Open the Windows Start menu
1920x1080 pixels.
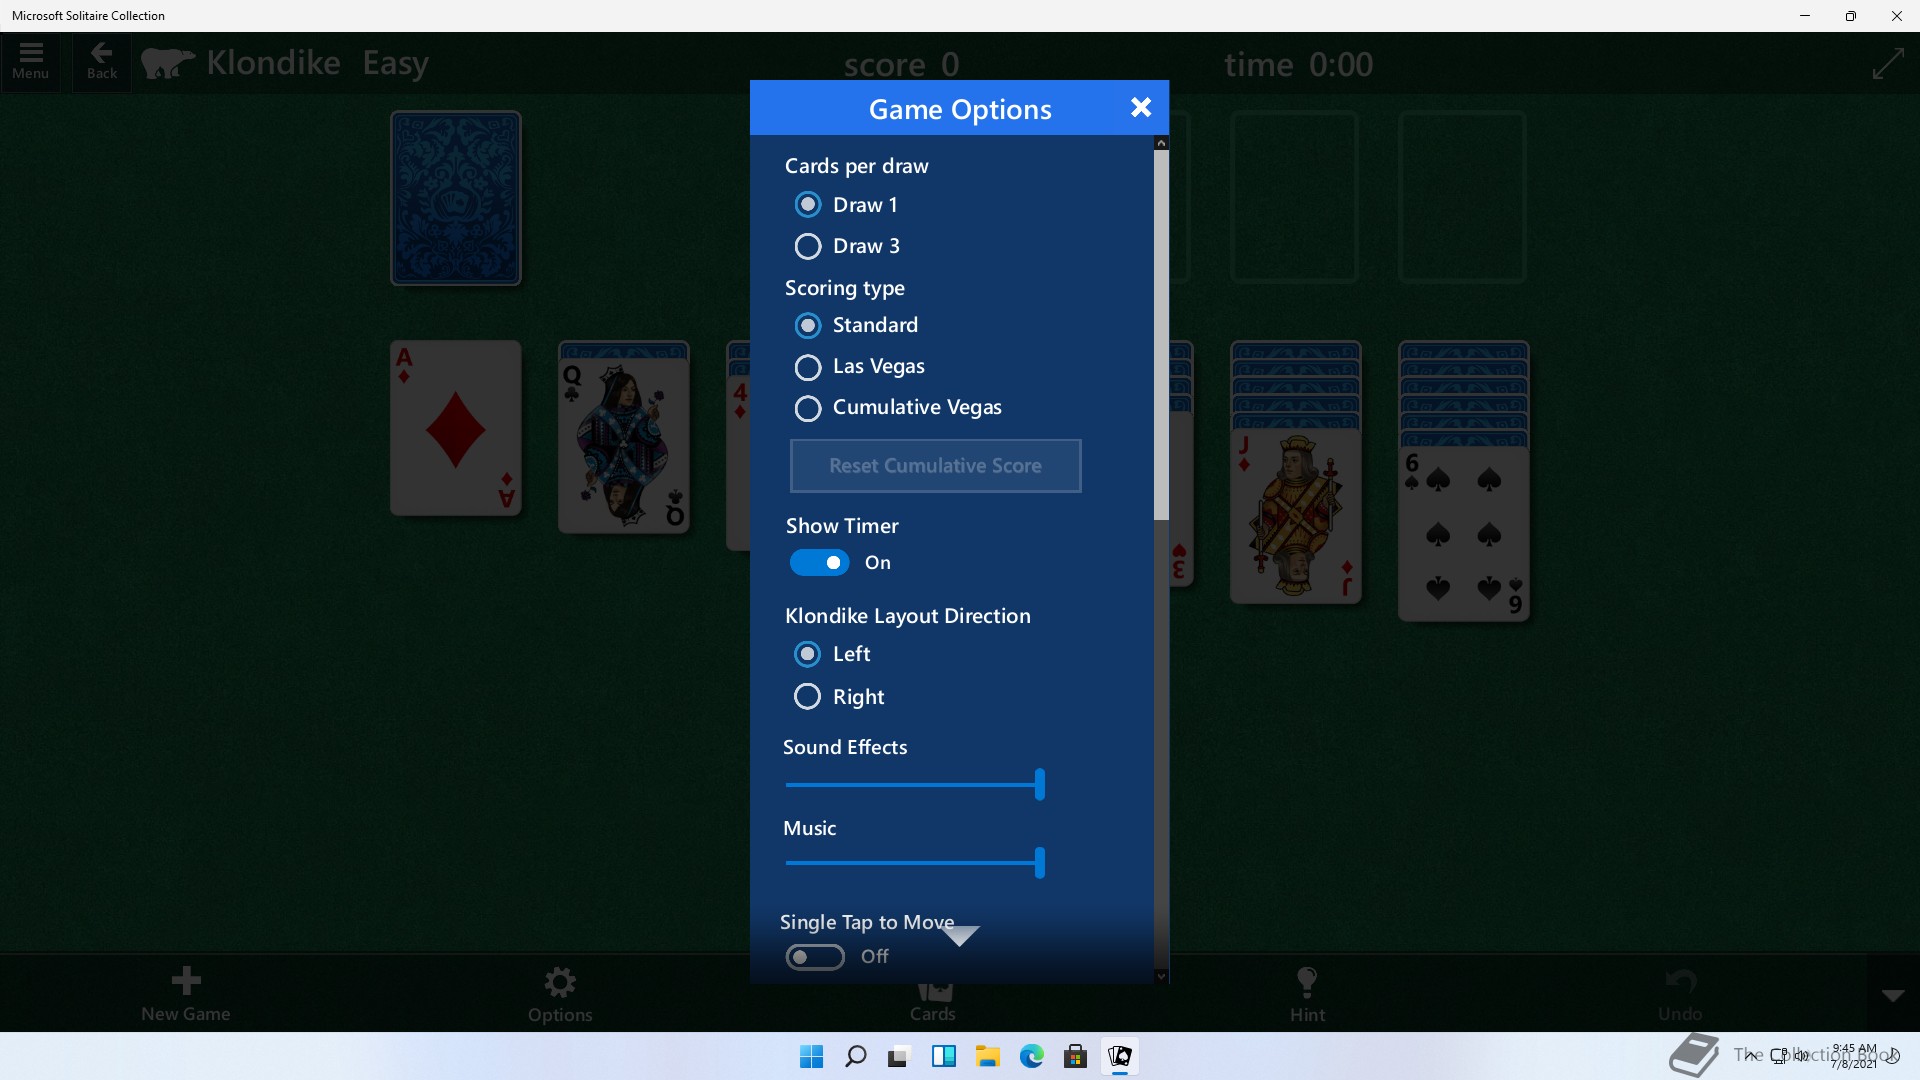click(811, 1056)
